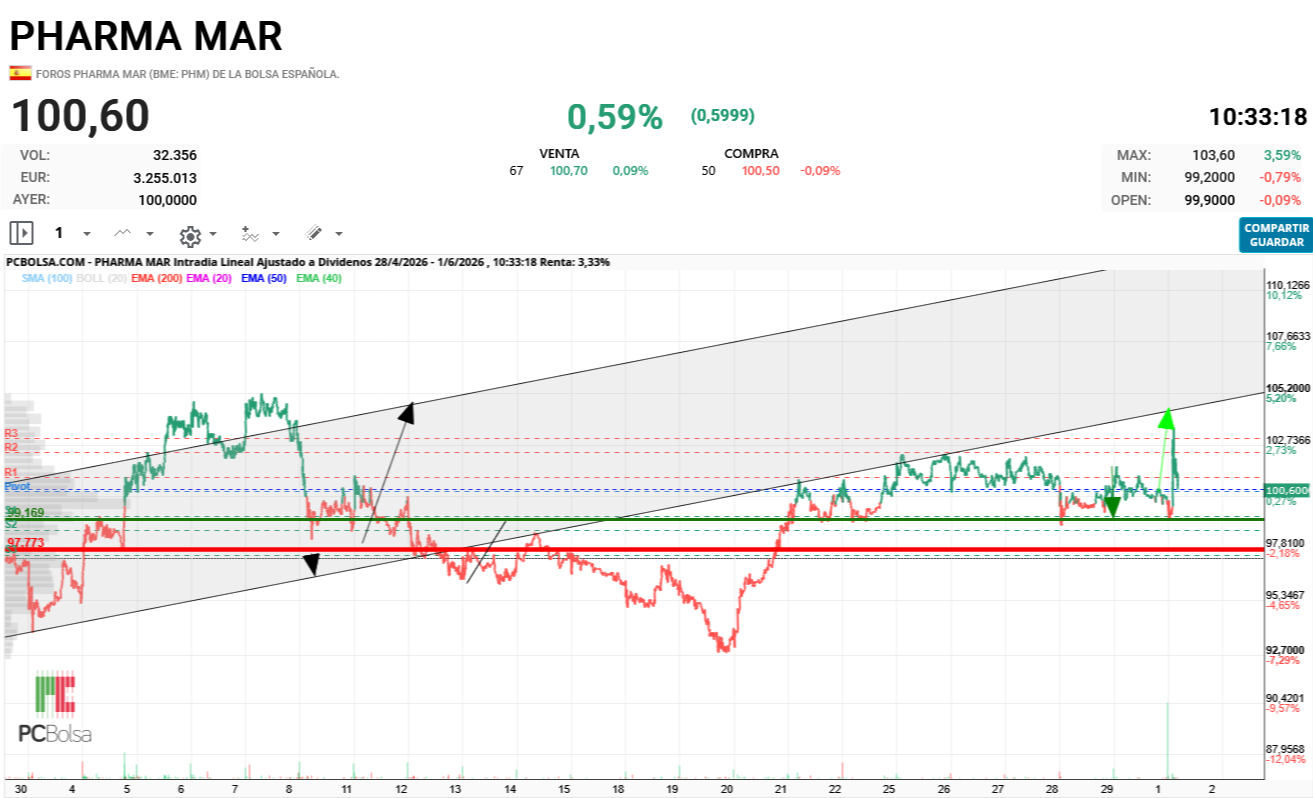Click the R1 resistance level label
This screenshot has width=1313, height=798.
coord(11,471)
